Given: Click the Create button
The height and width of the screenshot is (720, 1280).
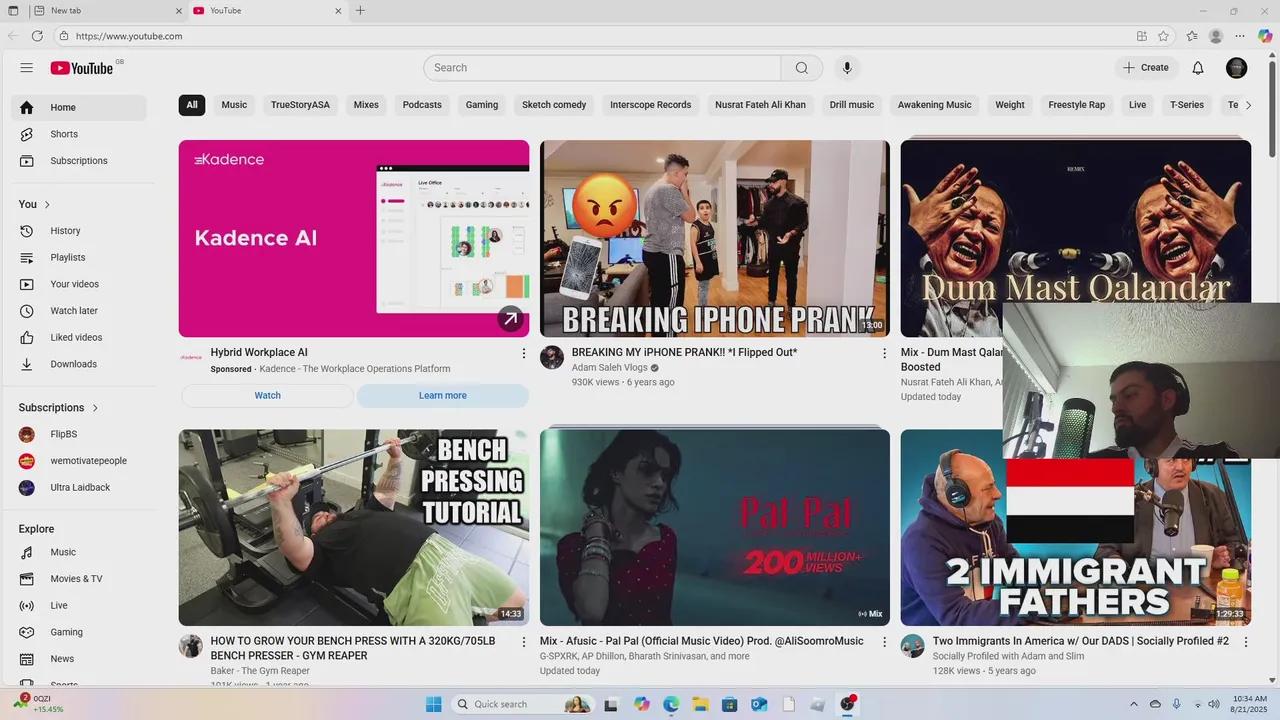Looking at the screenshot, I should (1146, 68).
